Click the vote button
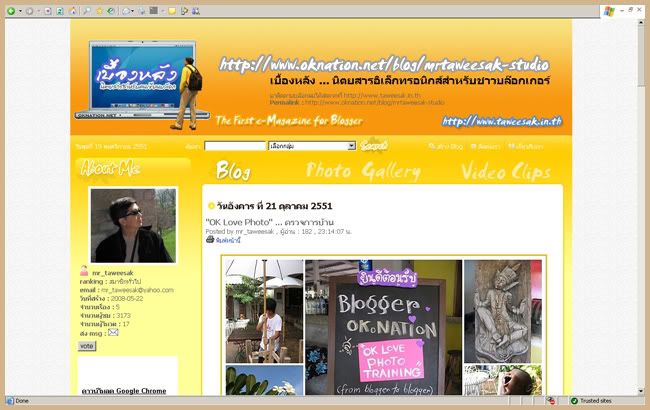This screenshot has height=410, width=650. pyautogui.click(x=87, y=346)
